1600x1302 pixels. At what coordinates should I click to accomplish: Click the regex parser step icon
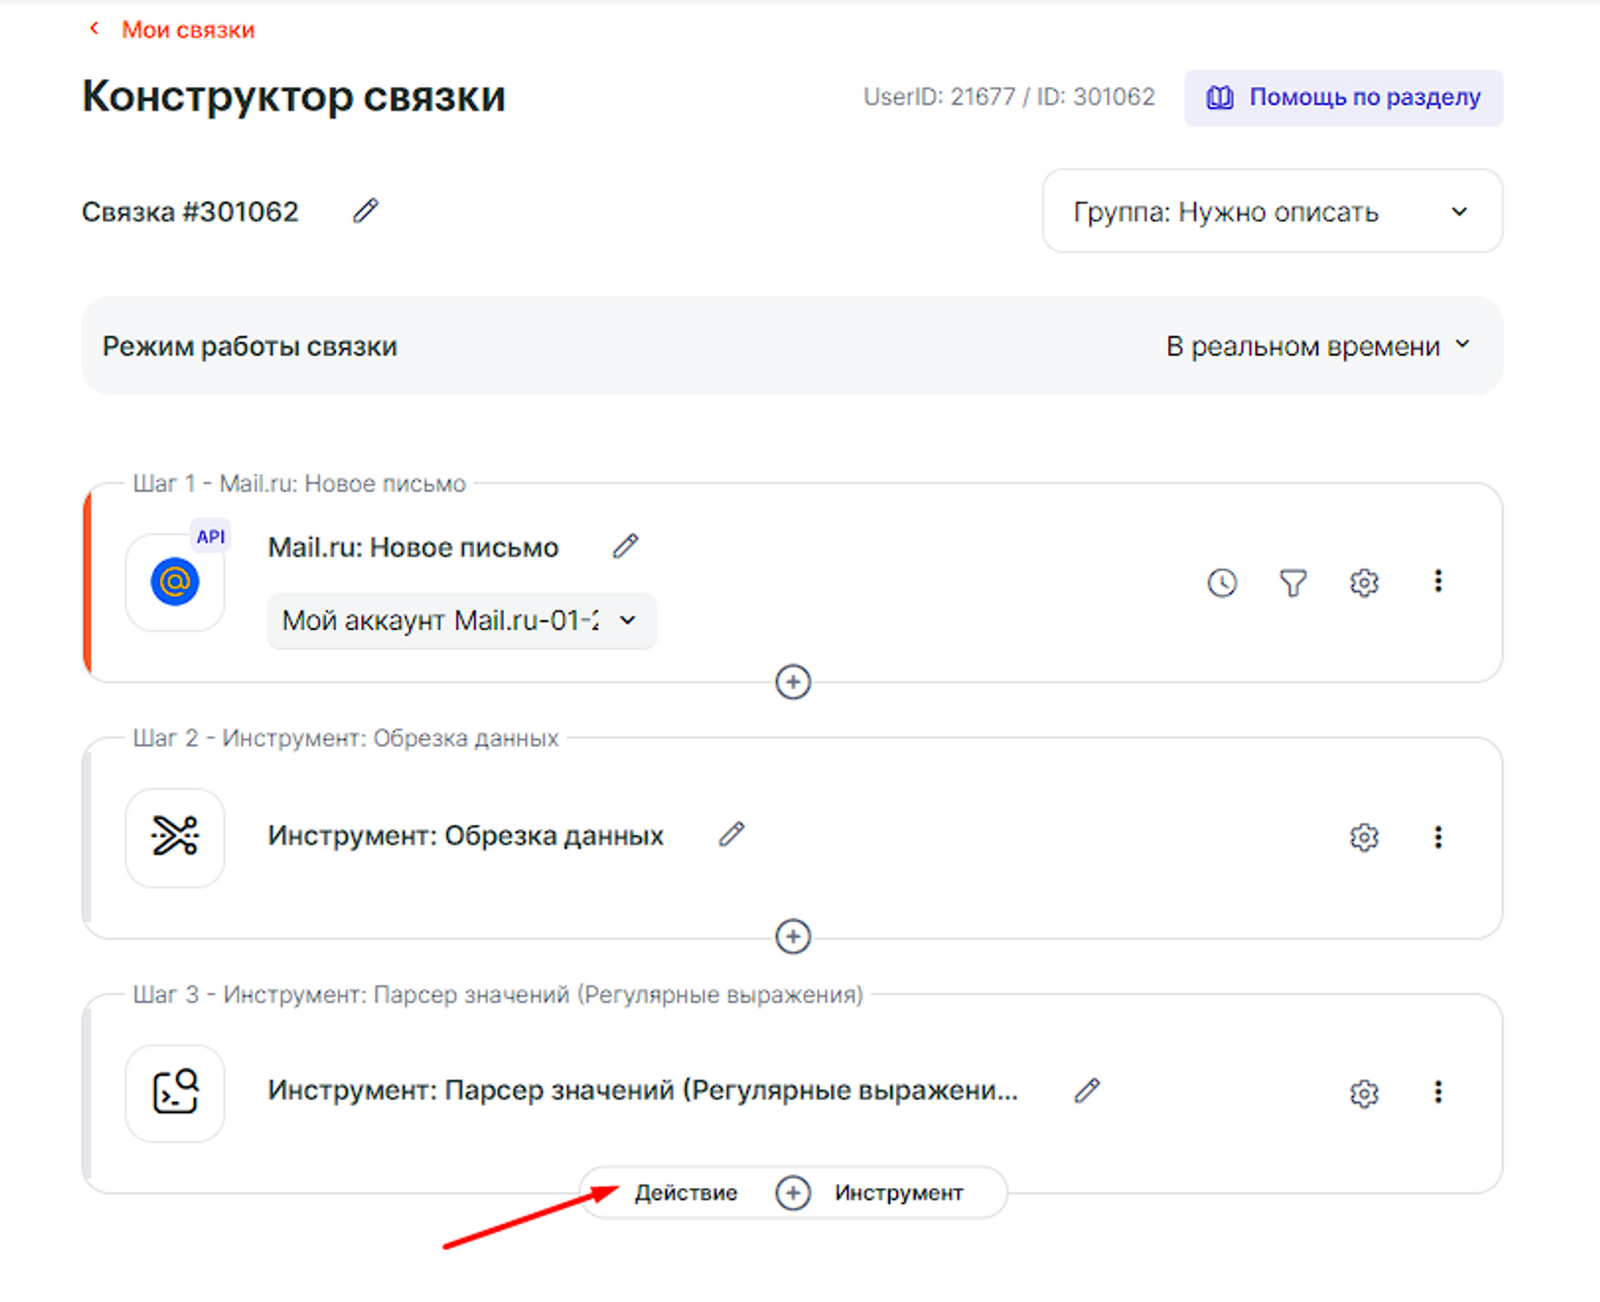click(x=175, y=1092)
